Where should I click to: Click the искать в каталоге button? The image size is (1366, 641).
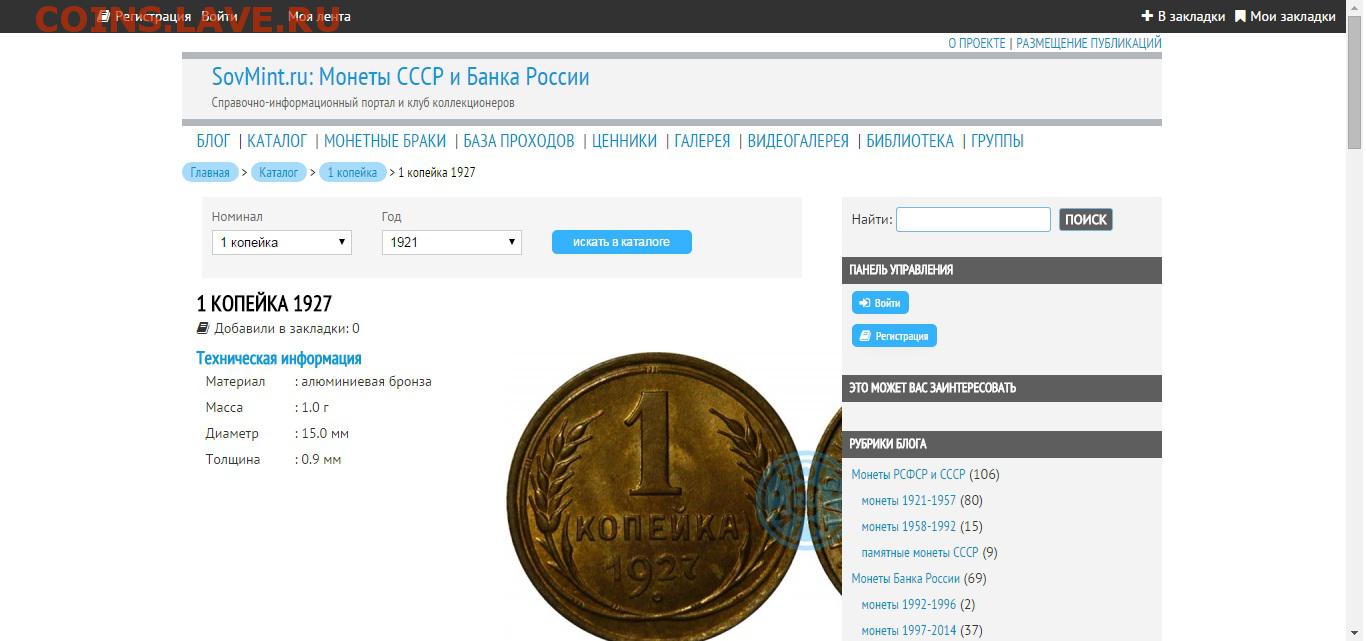click(x=622, y=242)
